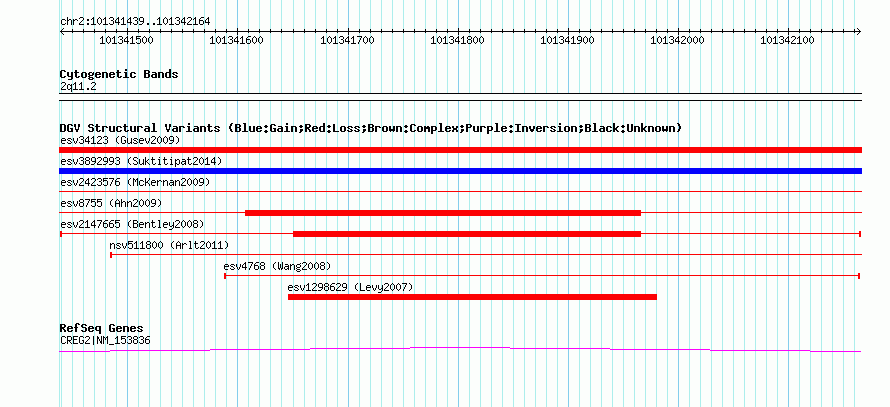Click the thin red esv2423576 line

click(x=460, y=192)
